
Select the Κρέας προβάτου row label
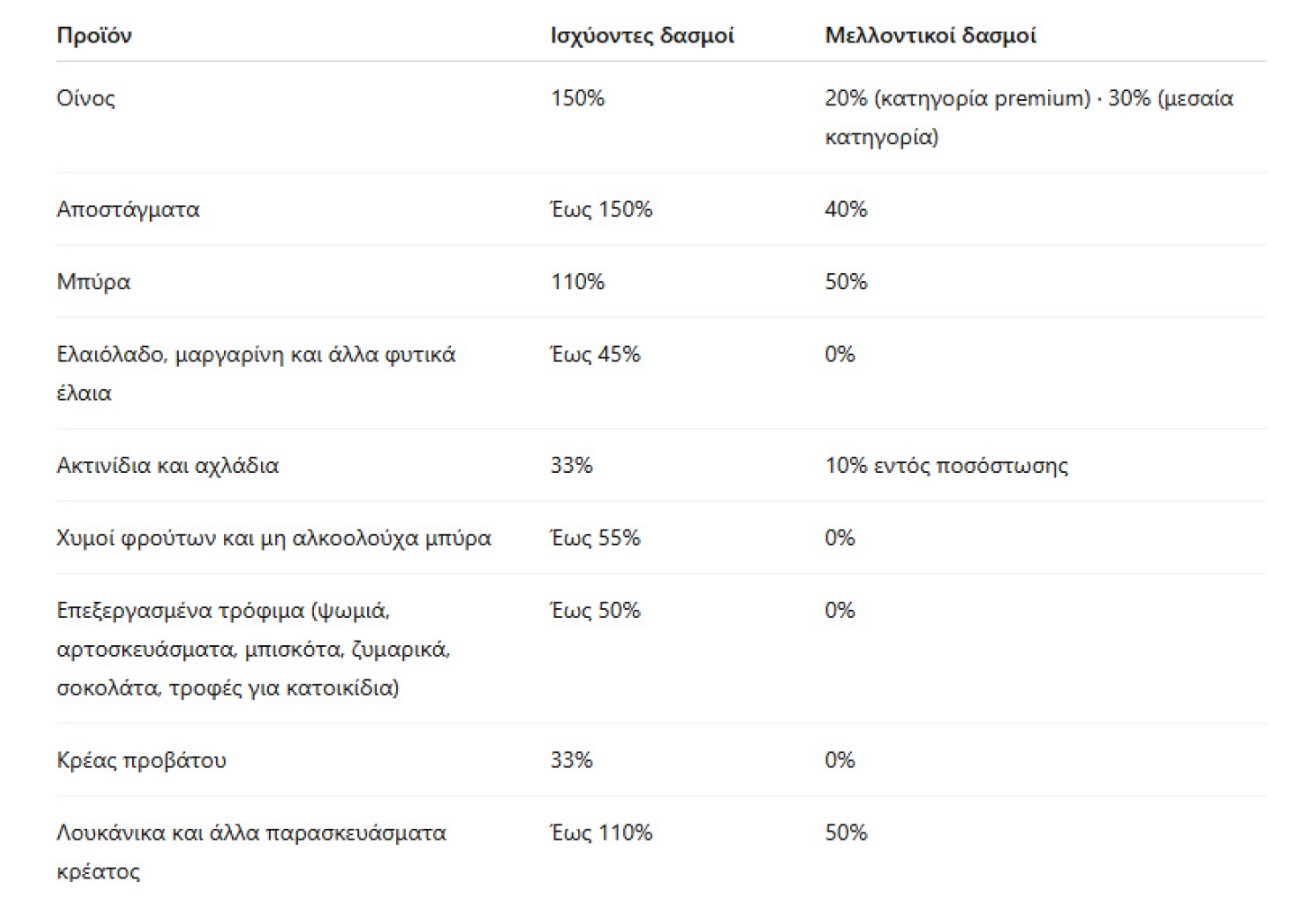pyautogui.click(x=142, y=760)
